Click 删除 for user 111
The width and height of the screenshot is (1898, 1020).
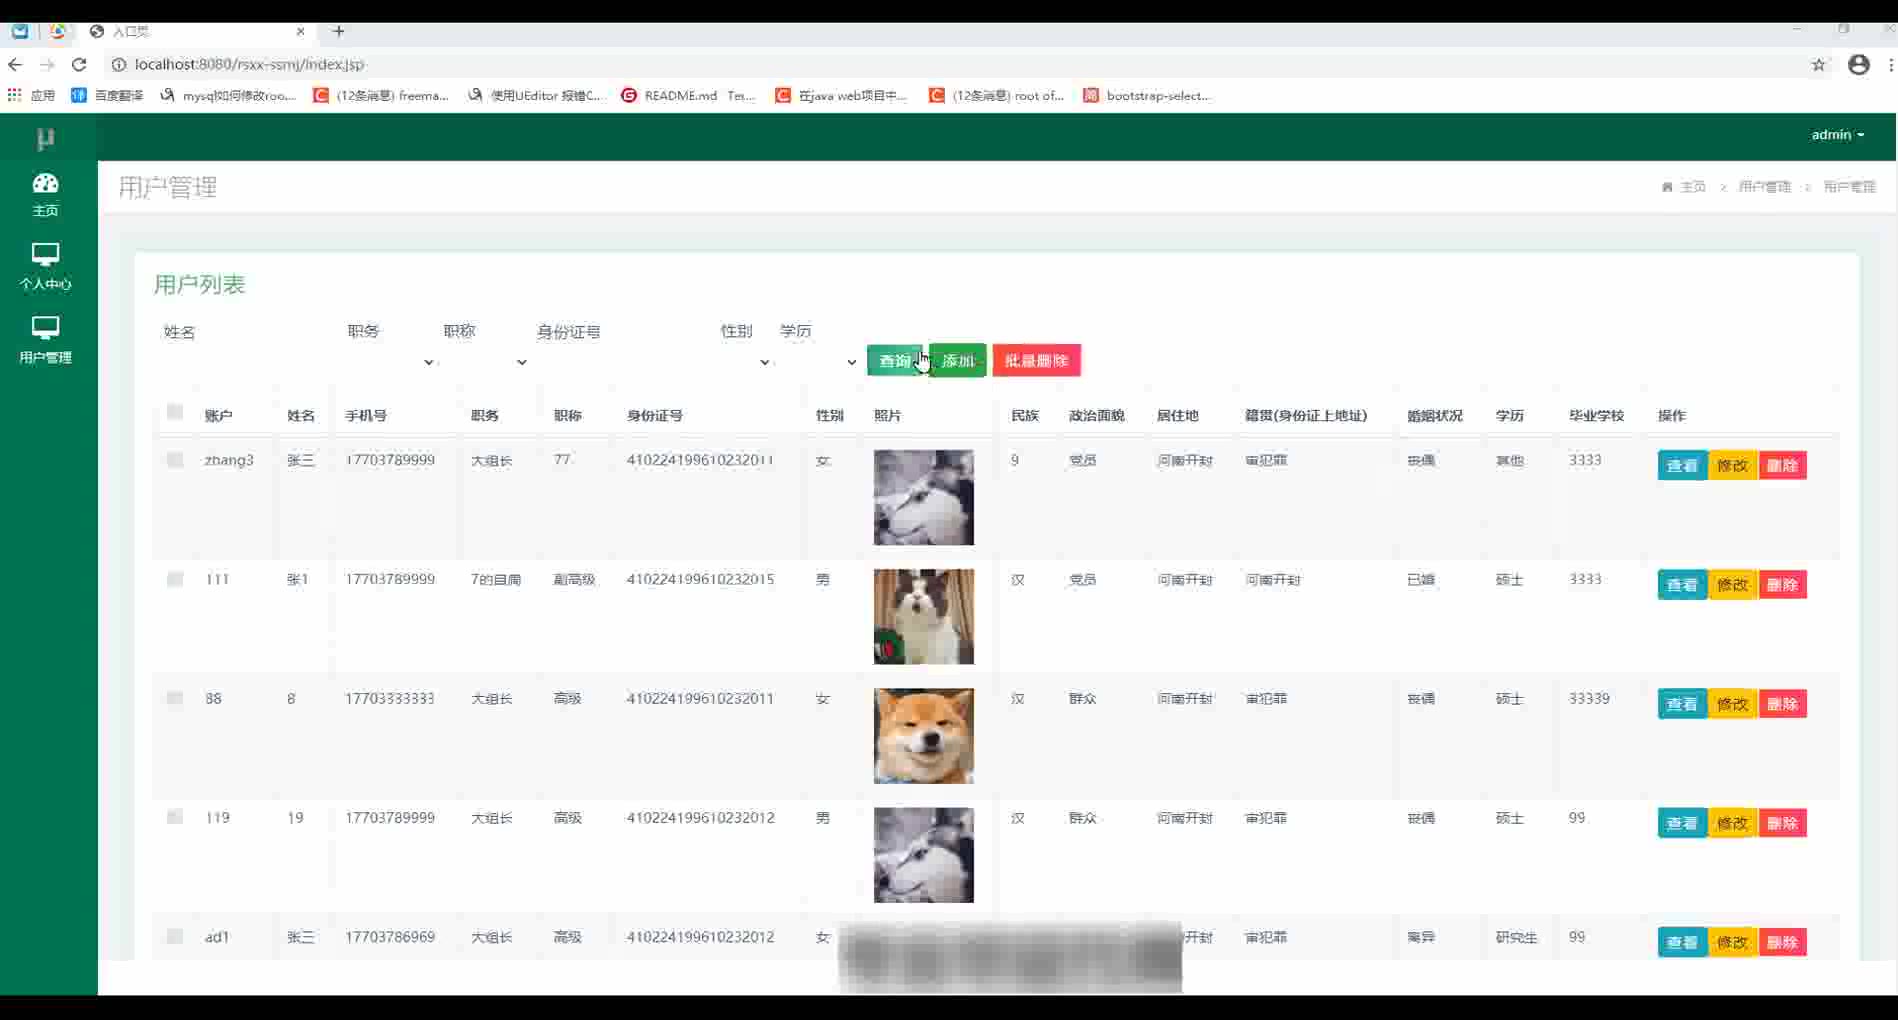coord(1782,585)
